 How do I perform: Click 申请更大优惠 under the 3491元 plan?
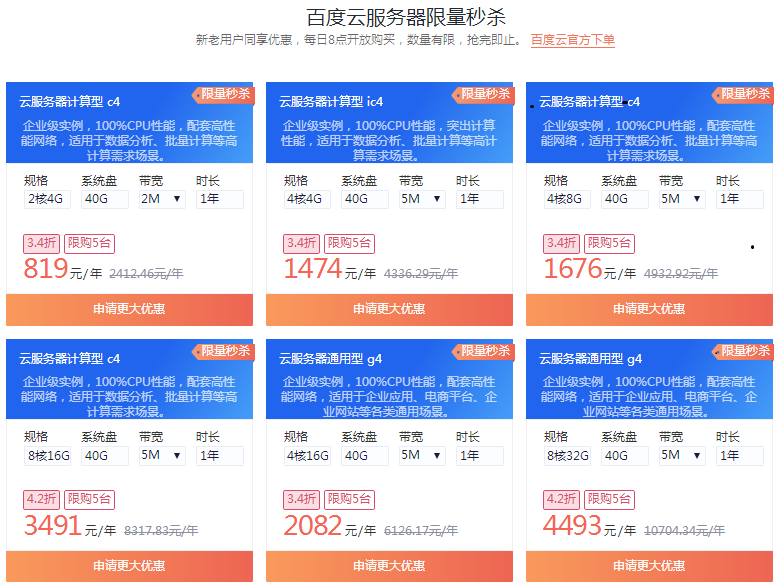[x=130, y=566]
